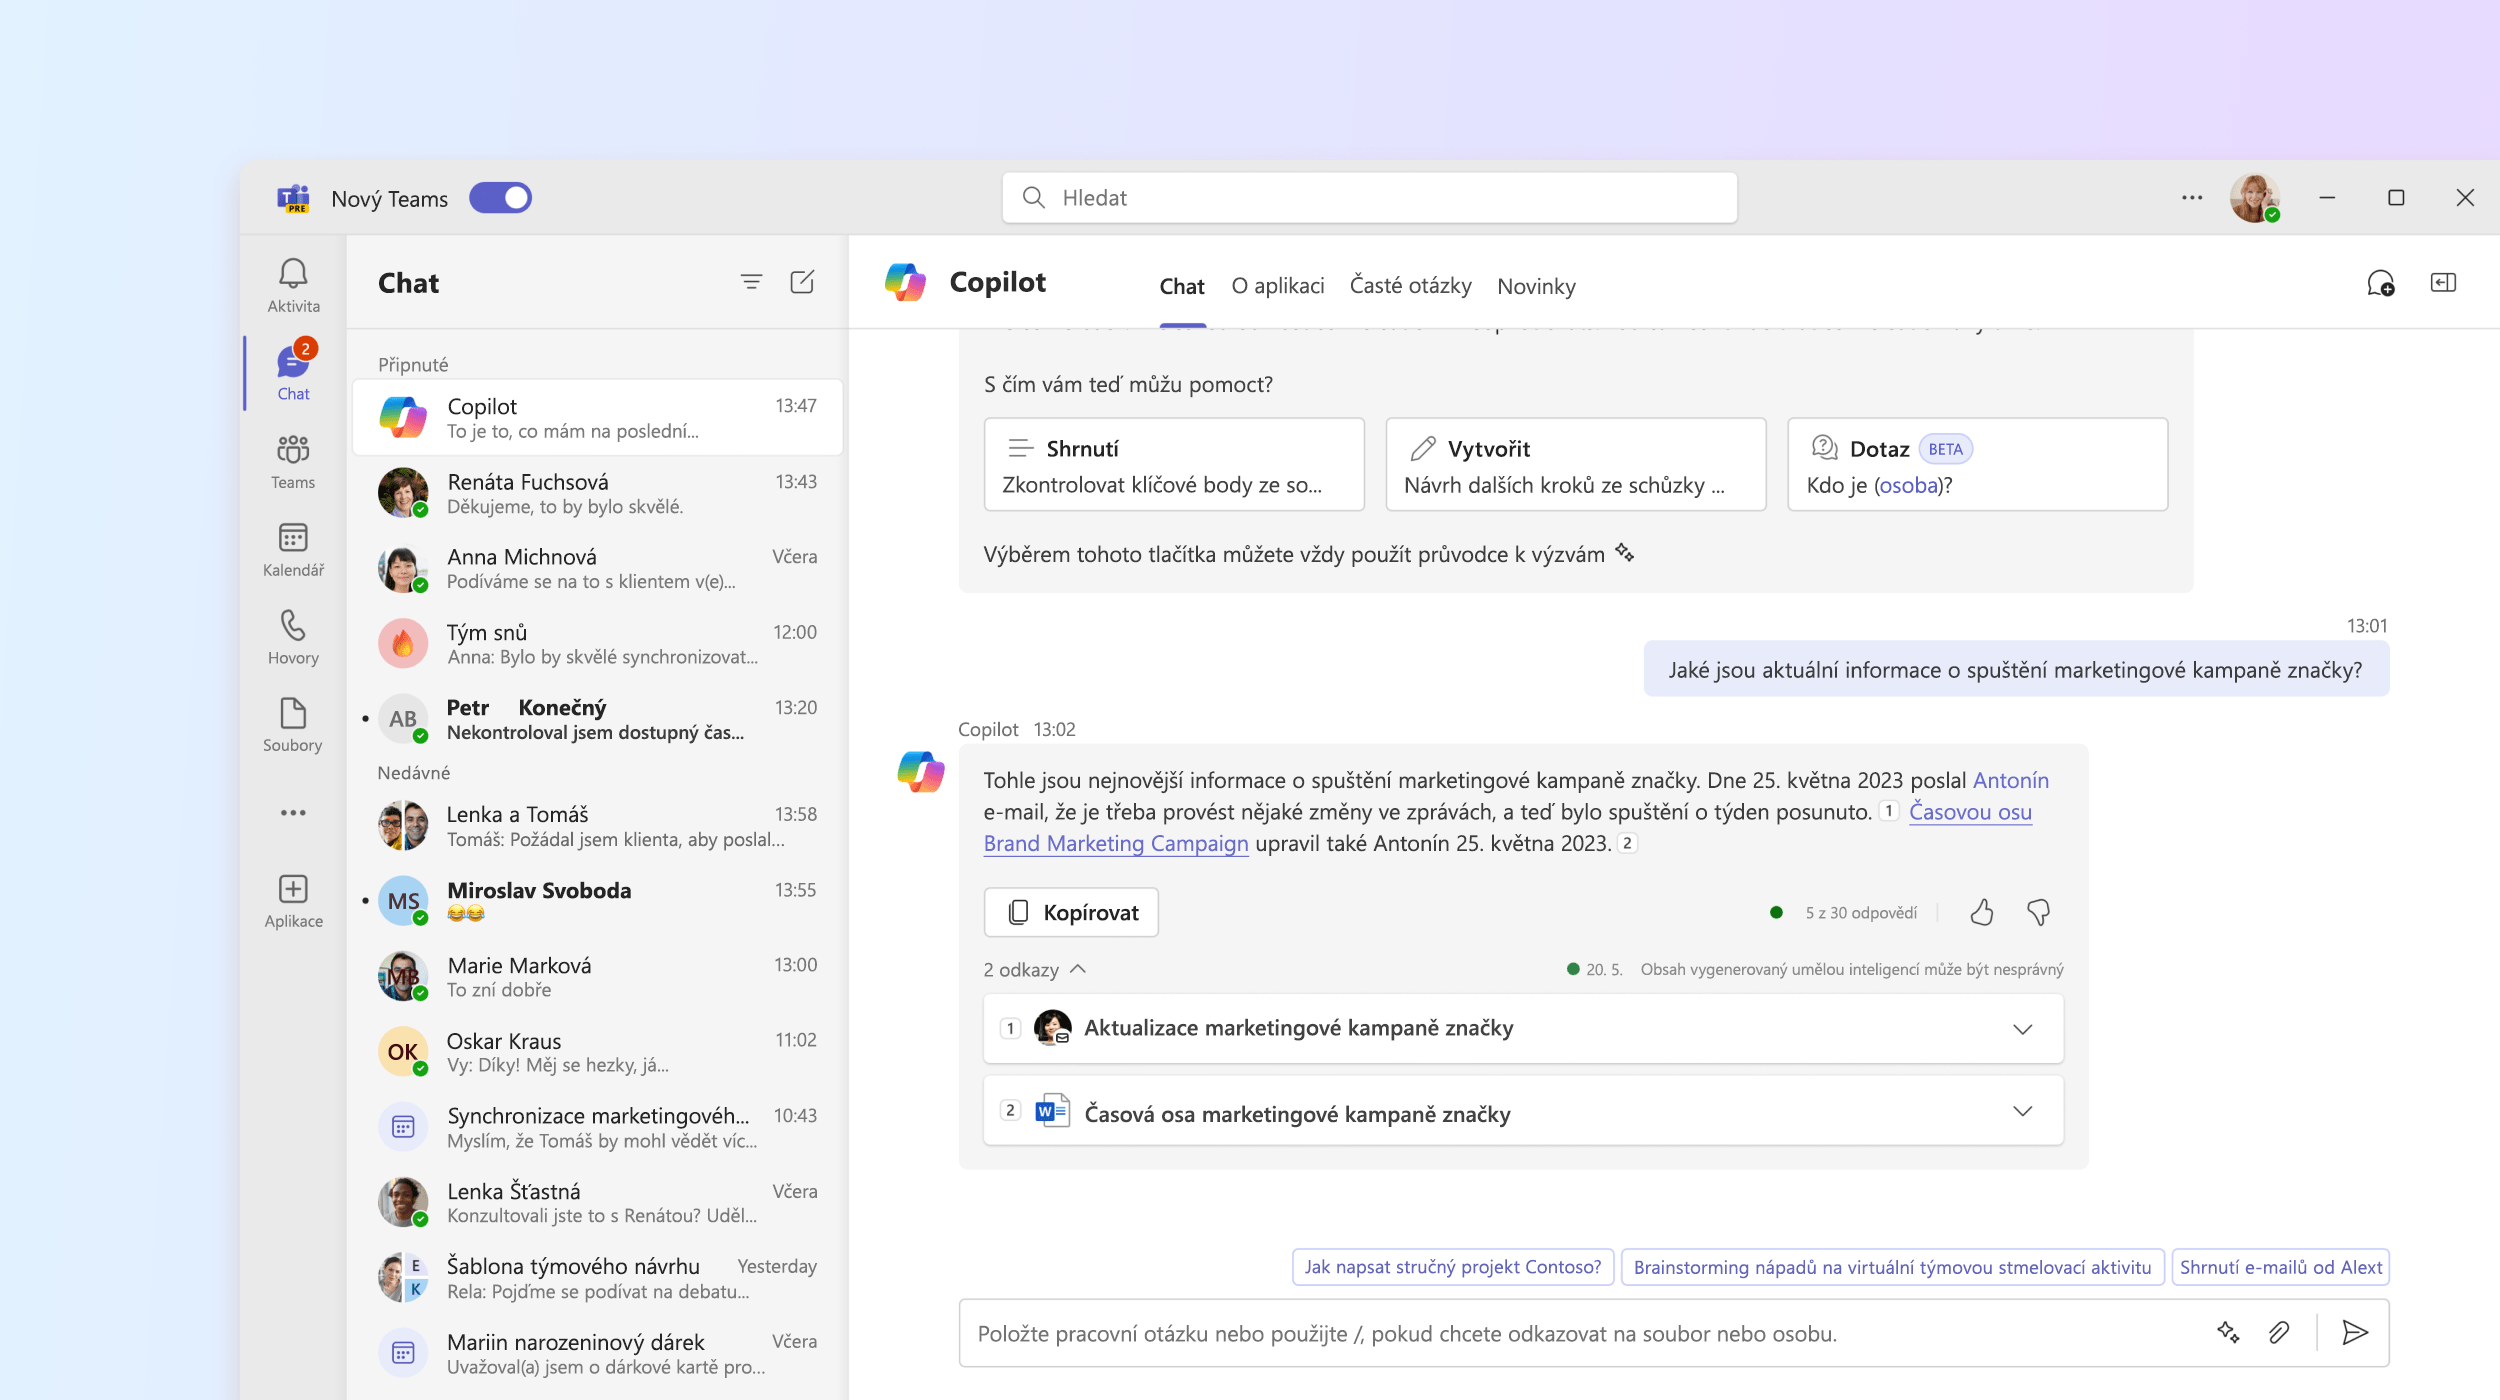Click the search magnifier icon

pos(1034,198)
